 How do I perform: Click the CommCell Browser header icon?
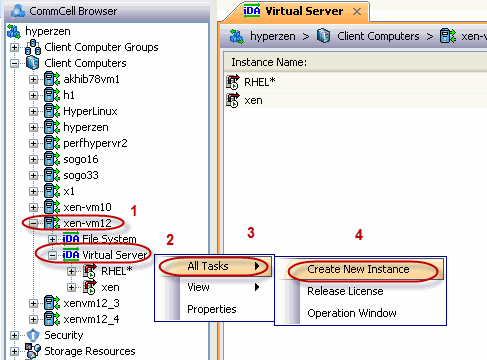pos(18,11)
